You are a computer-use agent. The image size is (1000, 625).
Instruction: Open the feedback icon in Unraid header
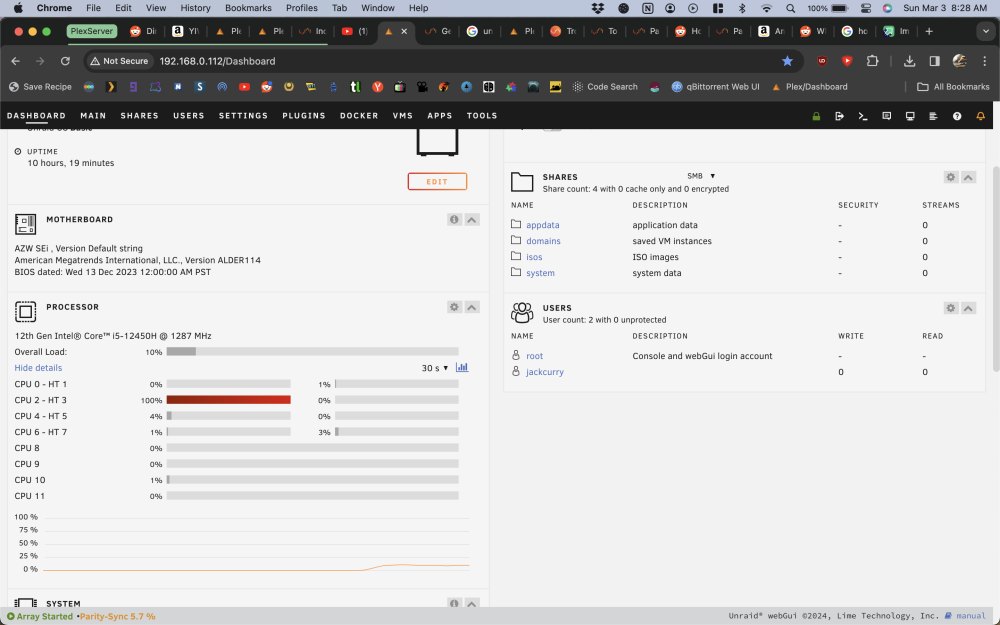coord(886,116)
